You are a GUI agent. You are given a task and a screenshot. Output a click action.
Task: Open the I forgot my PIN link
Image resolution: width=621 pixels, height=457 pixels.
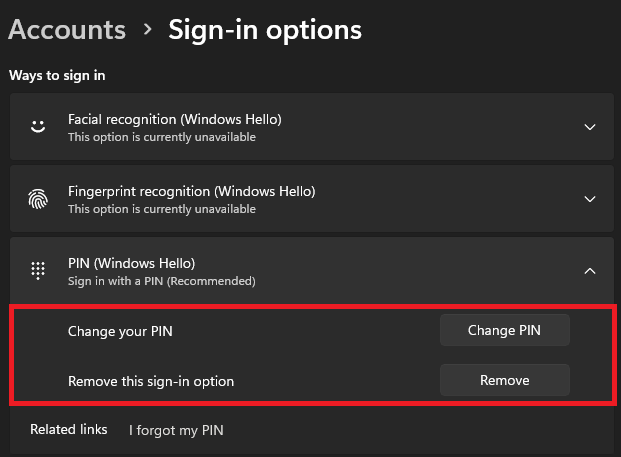point(176,431)
